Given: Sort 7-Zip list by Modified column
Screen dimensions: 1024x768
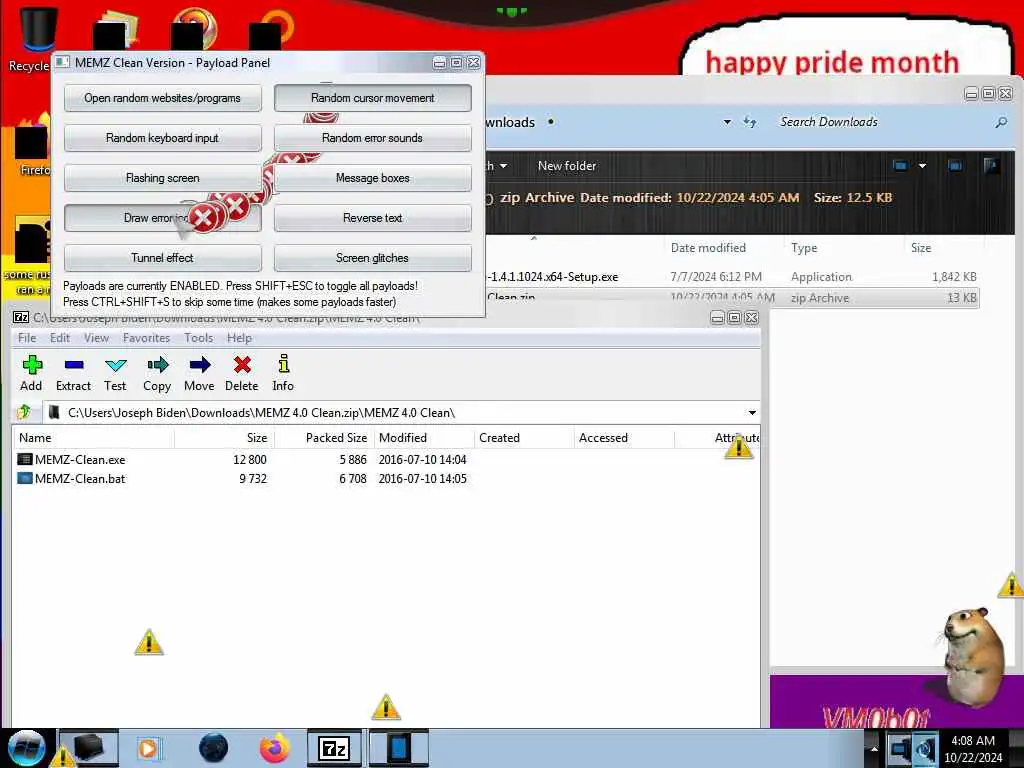Looking at the screenshot, I should [424, 438].
